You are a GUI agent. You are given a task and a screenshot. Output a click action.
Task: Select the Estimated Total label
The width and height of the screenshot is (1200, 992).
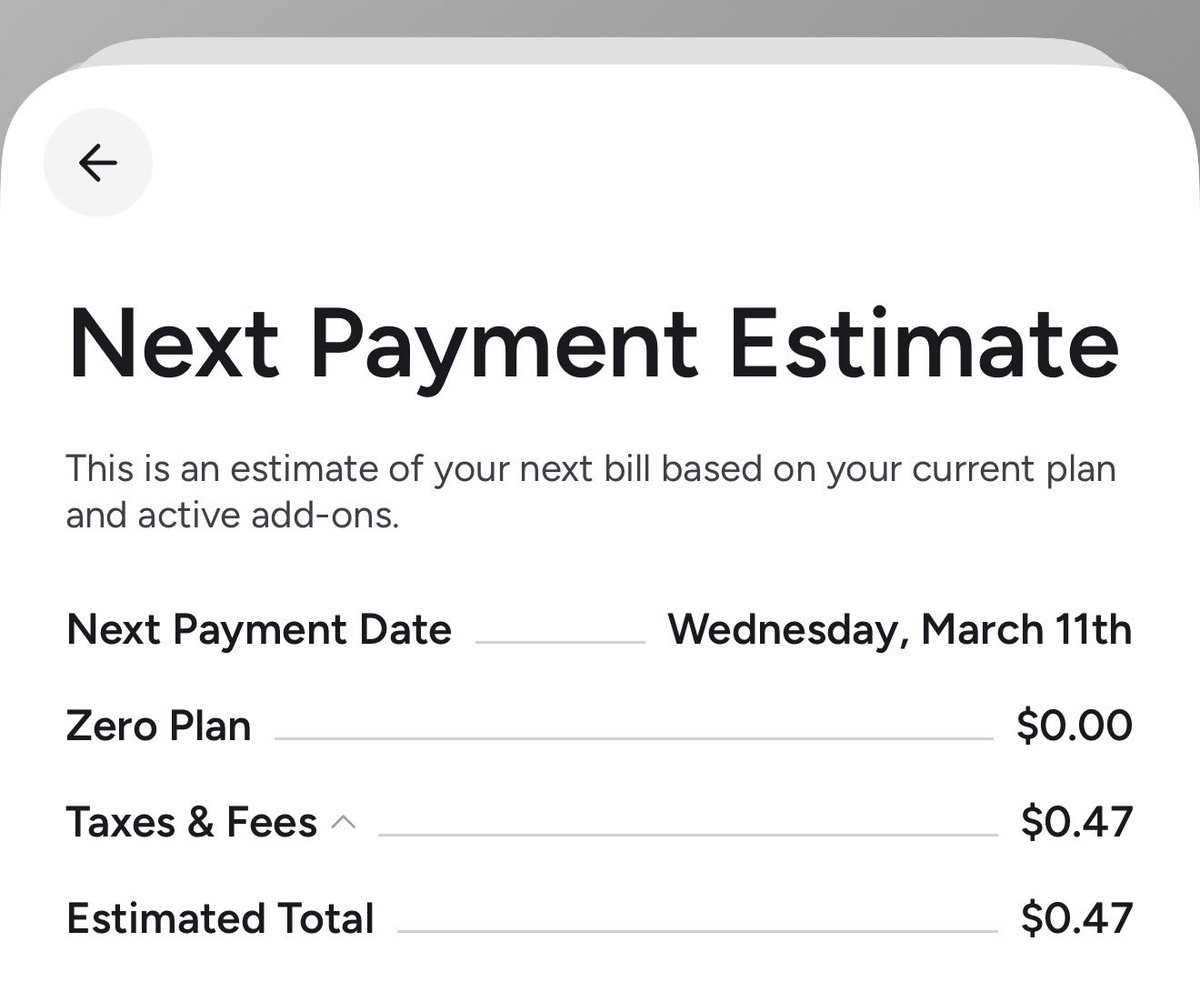tap(220, 918)
